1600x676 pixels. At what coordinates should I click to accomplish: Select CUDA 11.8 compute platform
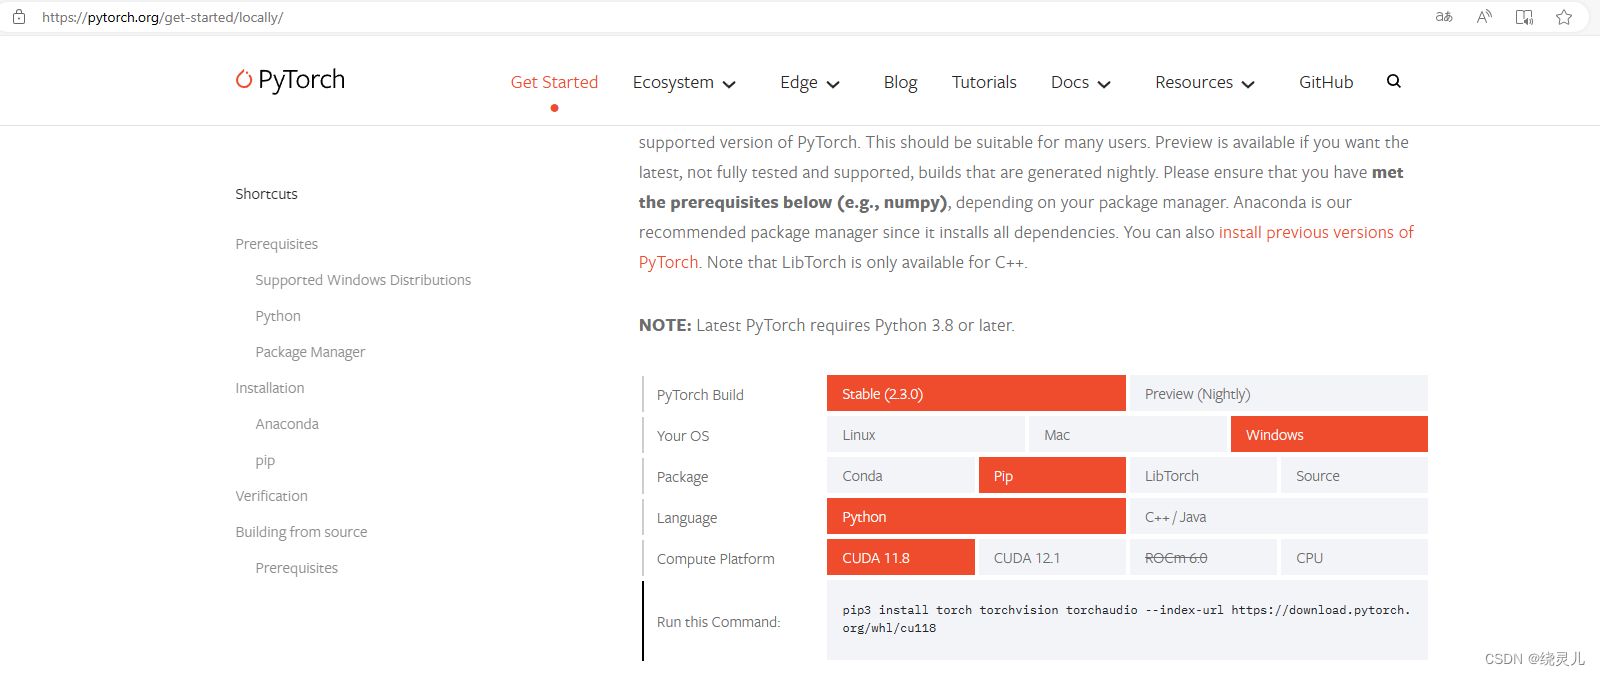[x=901, y=557]
